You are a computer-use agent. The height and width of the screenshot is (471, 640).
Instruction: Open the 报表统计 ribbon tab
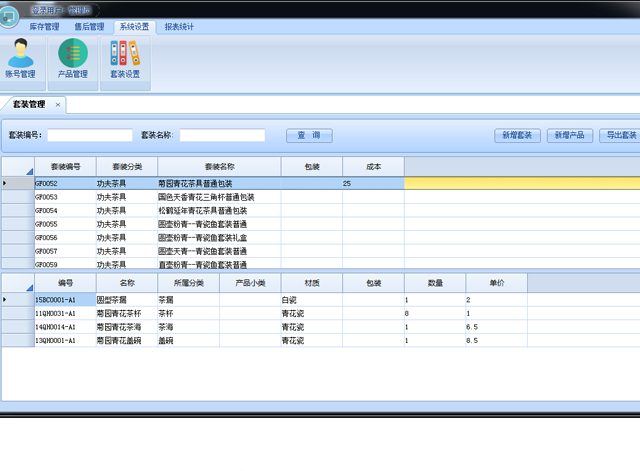tap(180, 27)
